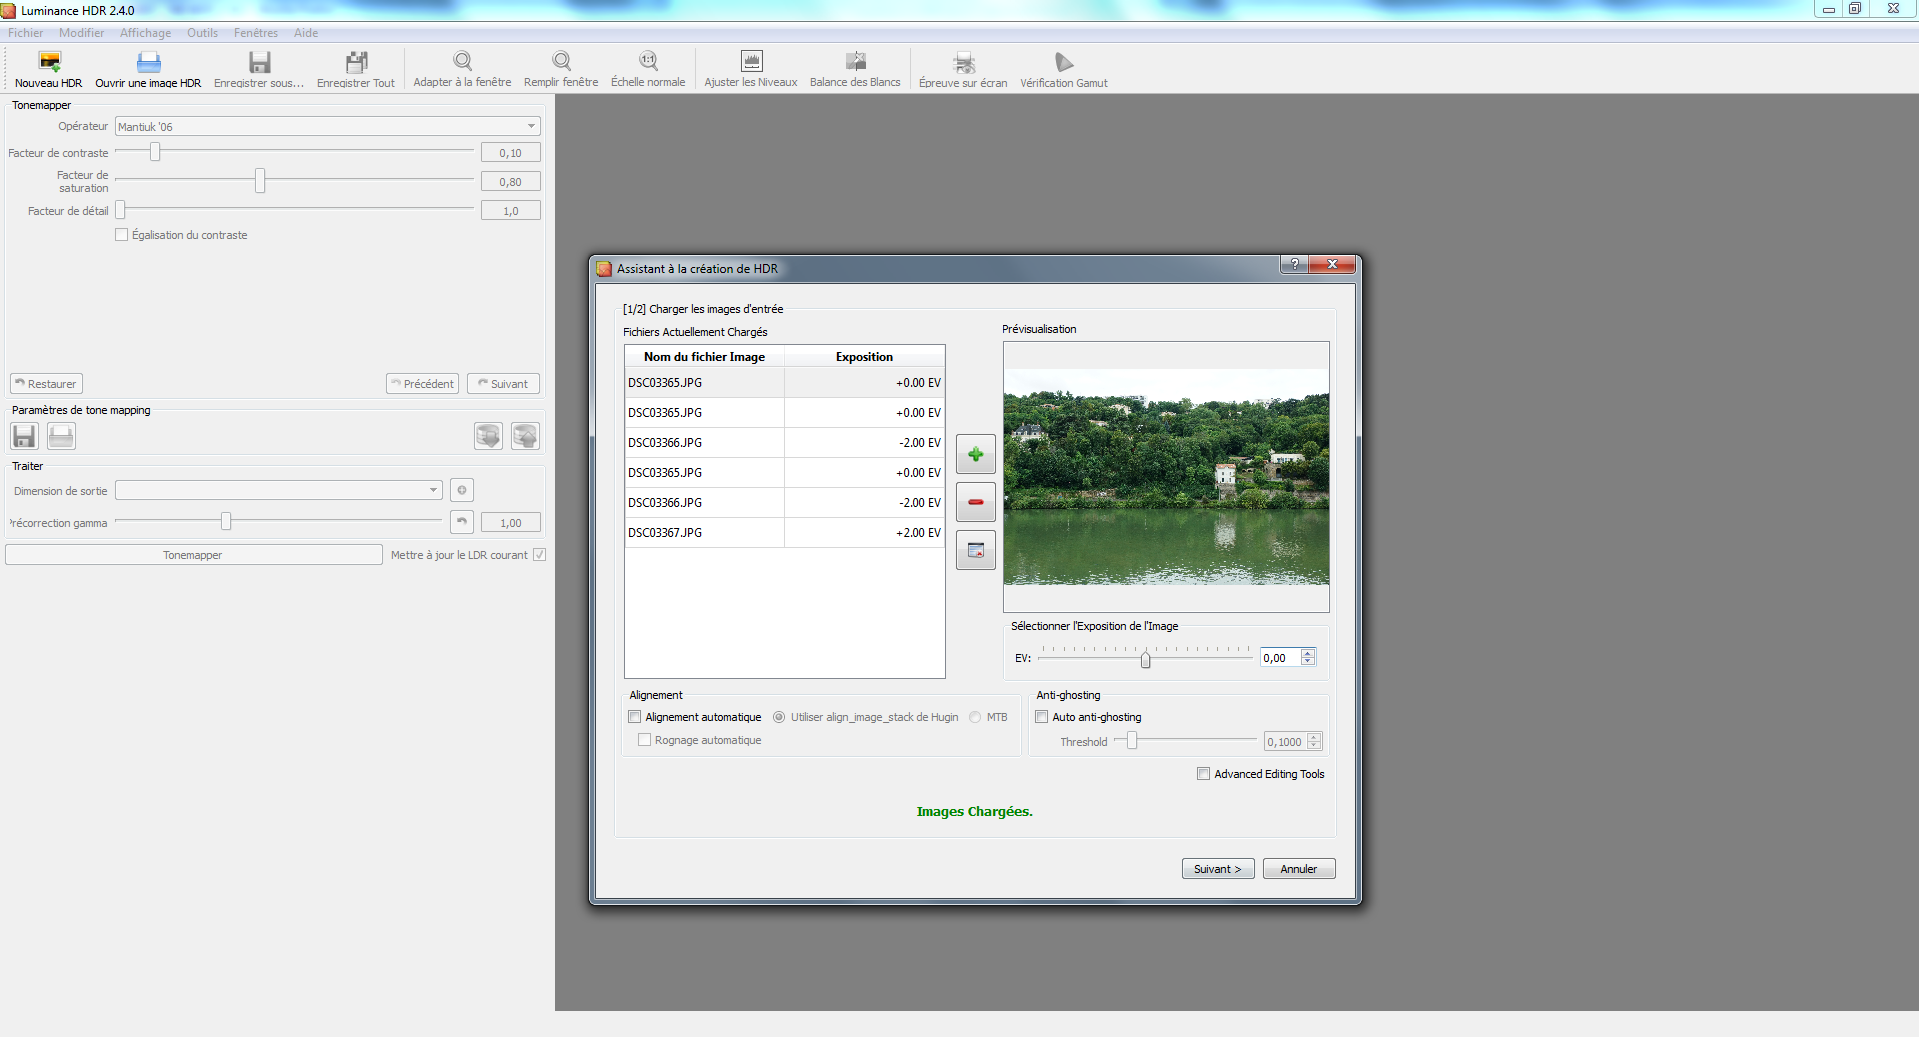Image resolution: width=1919 pixels, height=1037 pixels.
Task: Click Annuler to cancel the wizard
Action: coord(1298,869)
